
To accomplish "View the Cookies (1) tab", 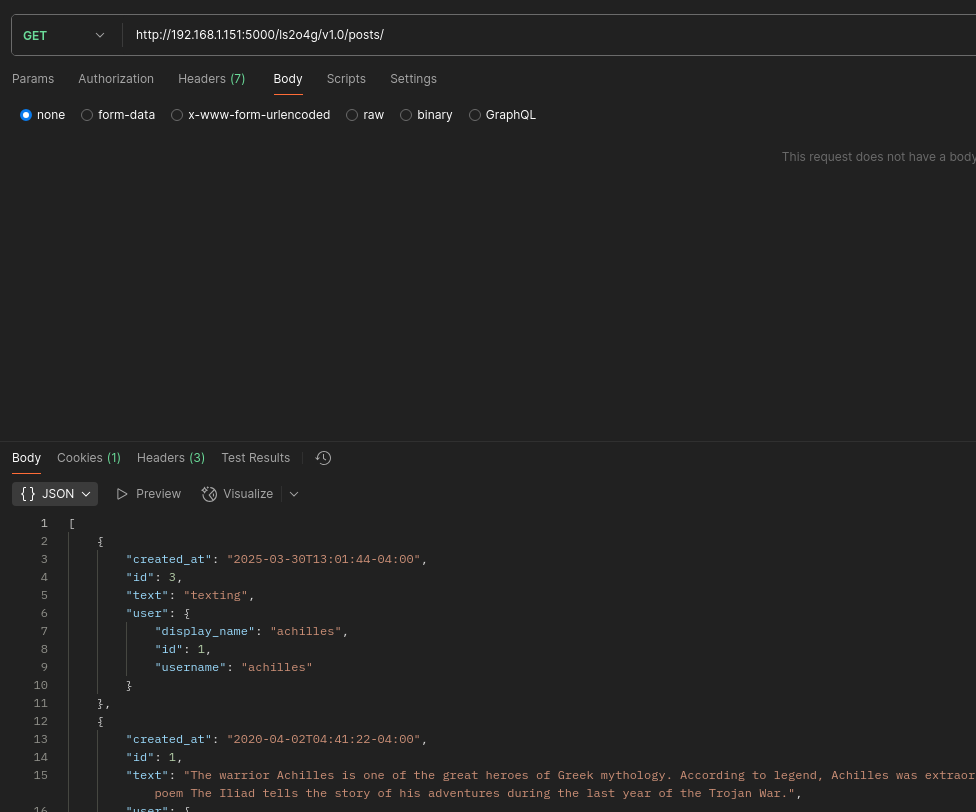I will pyautogui.click(x=89, y=458).
